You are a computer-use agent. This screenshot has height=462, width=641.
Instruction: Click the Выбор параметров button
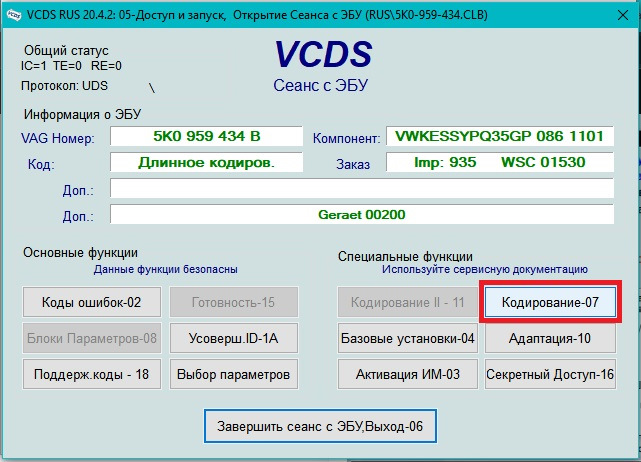[234, 374]
